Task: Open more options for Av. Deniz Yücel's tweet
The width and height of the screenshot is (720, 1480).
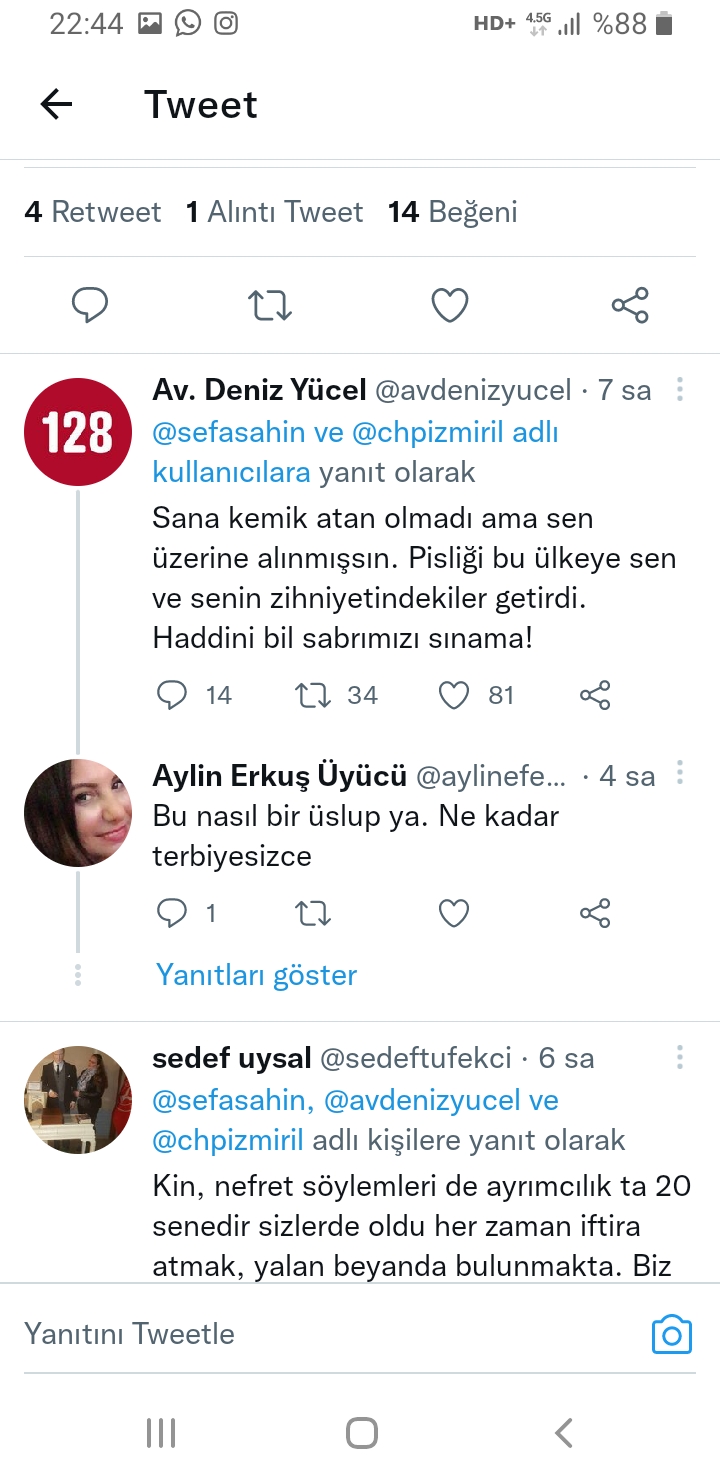Action: pos(680,389)
